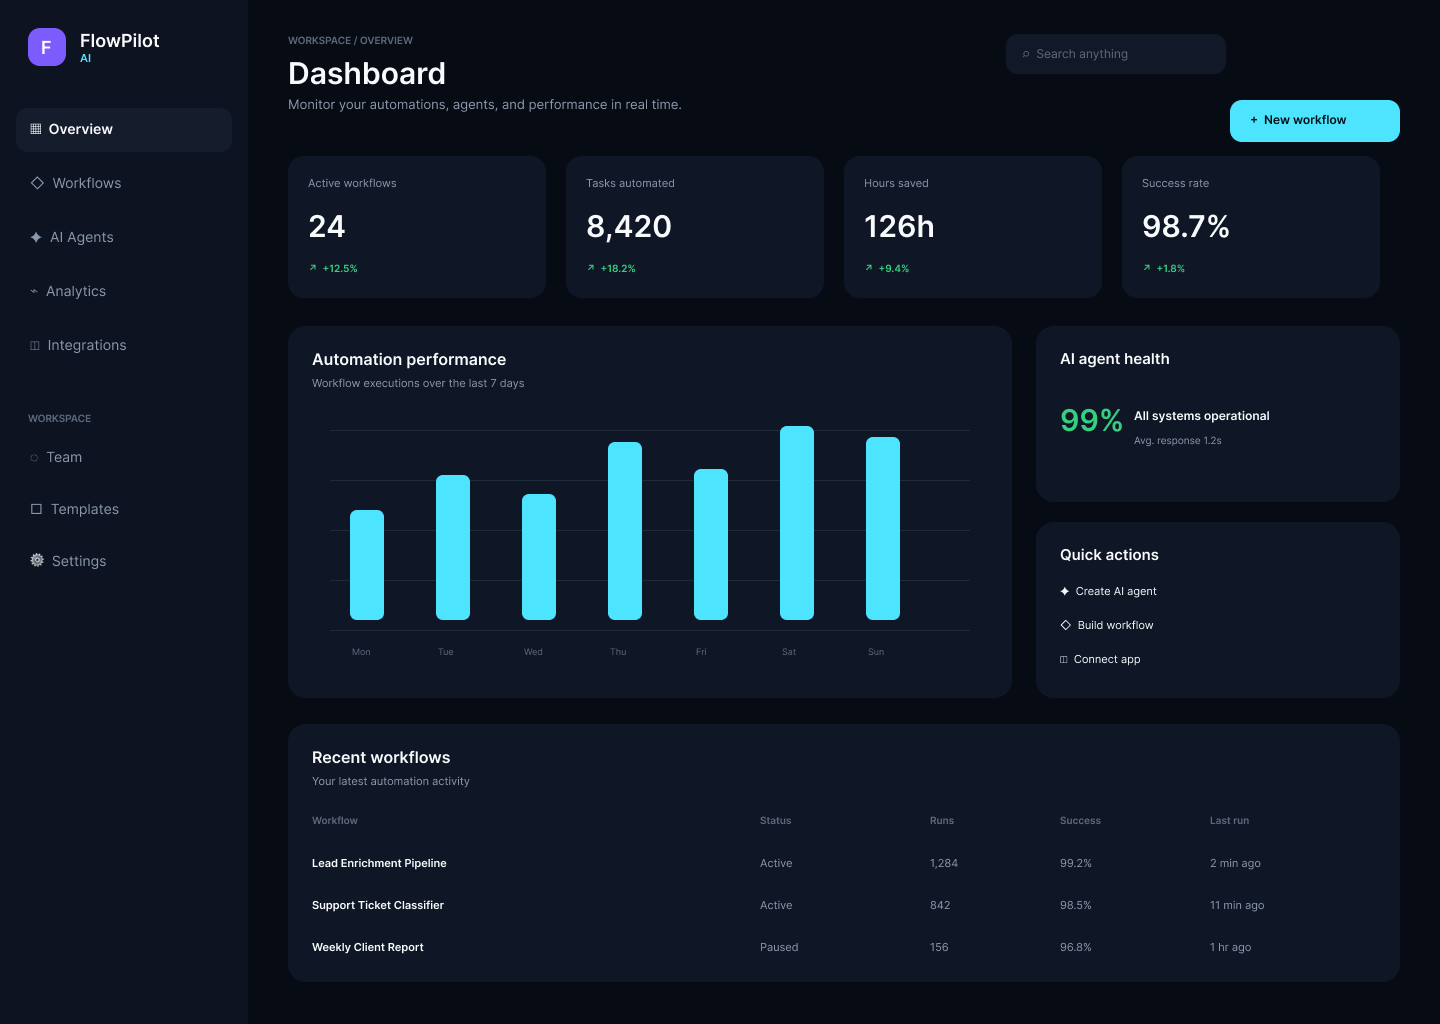Click the sparkle icon beside Create AI agent
Image resolution: width=1440 pixels, height=1024 pixels.
[x=1065, y=591]
